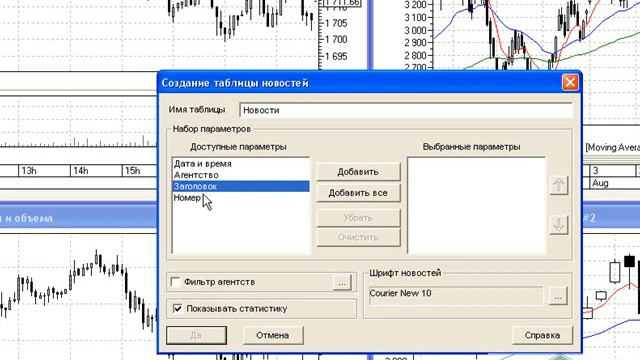Move selected parameter up with arrow
The height and width of the screenshot is (360, 640).
[x=559, y=185]
